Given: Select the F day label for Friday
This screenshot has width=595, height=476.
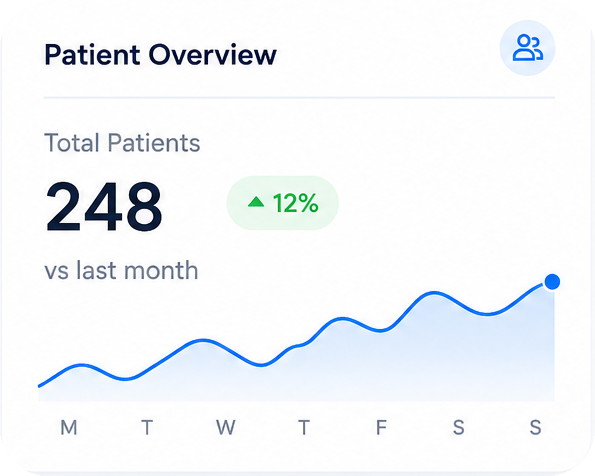Looking at the screenshot, I should 381,427.
